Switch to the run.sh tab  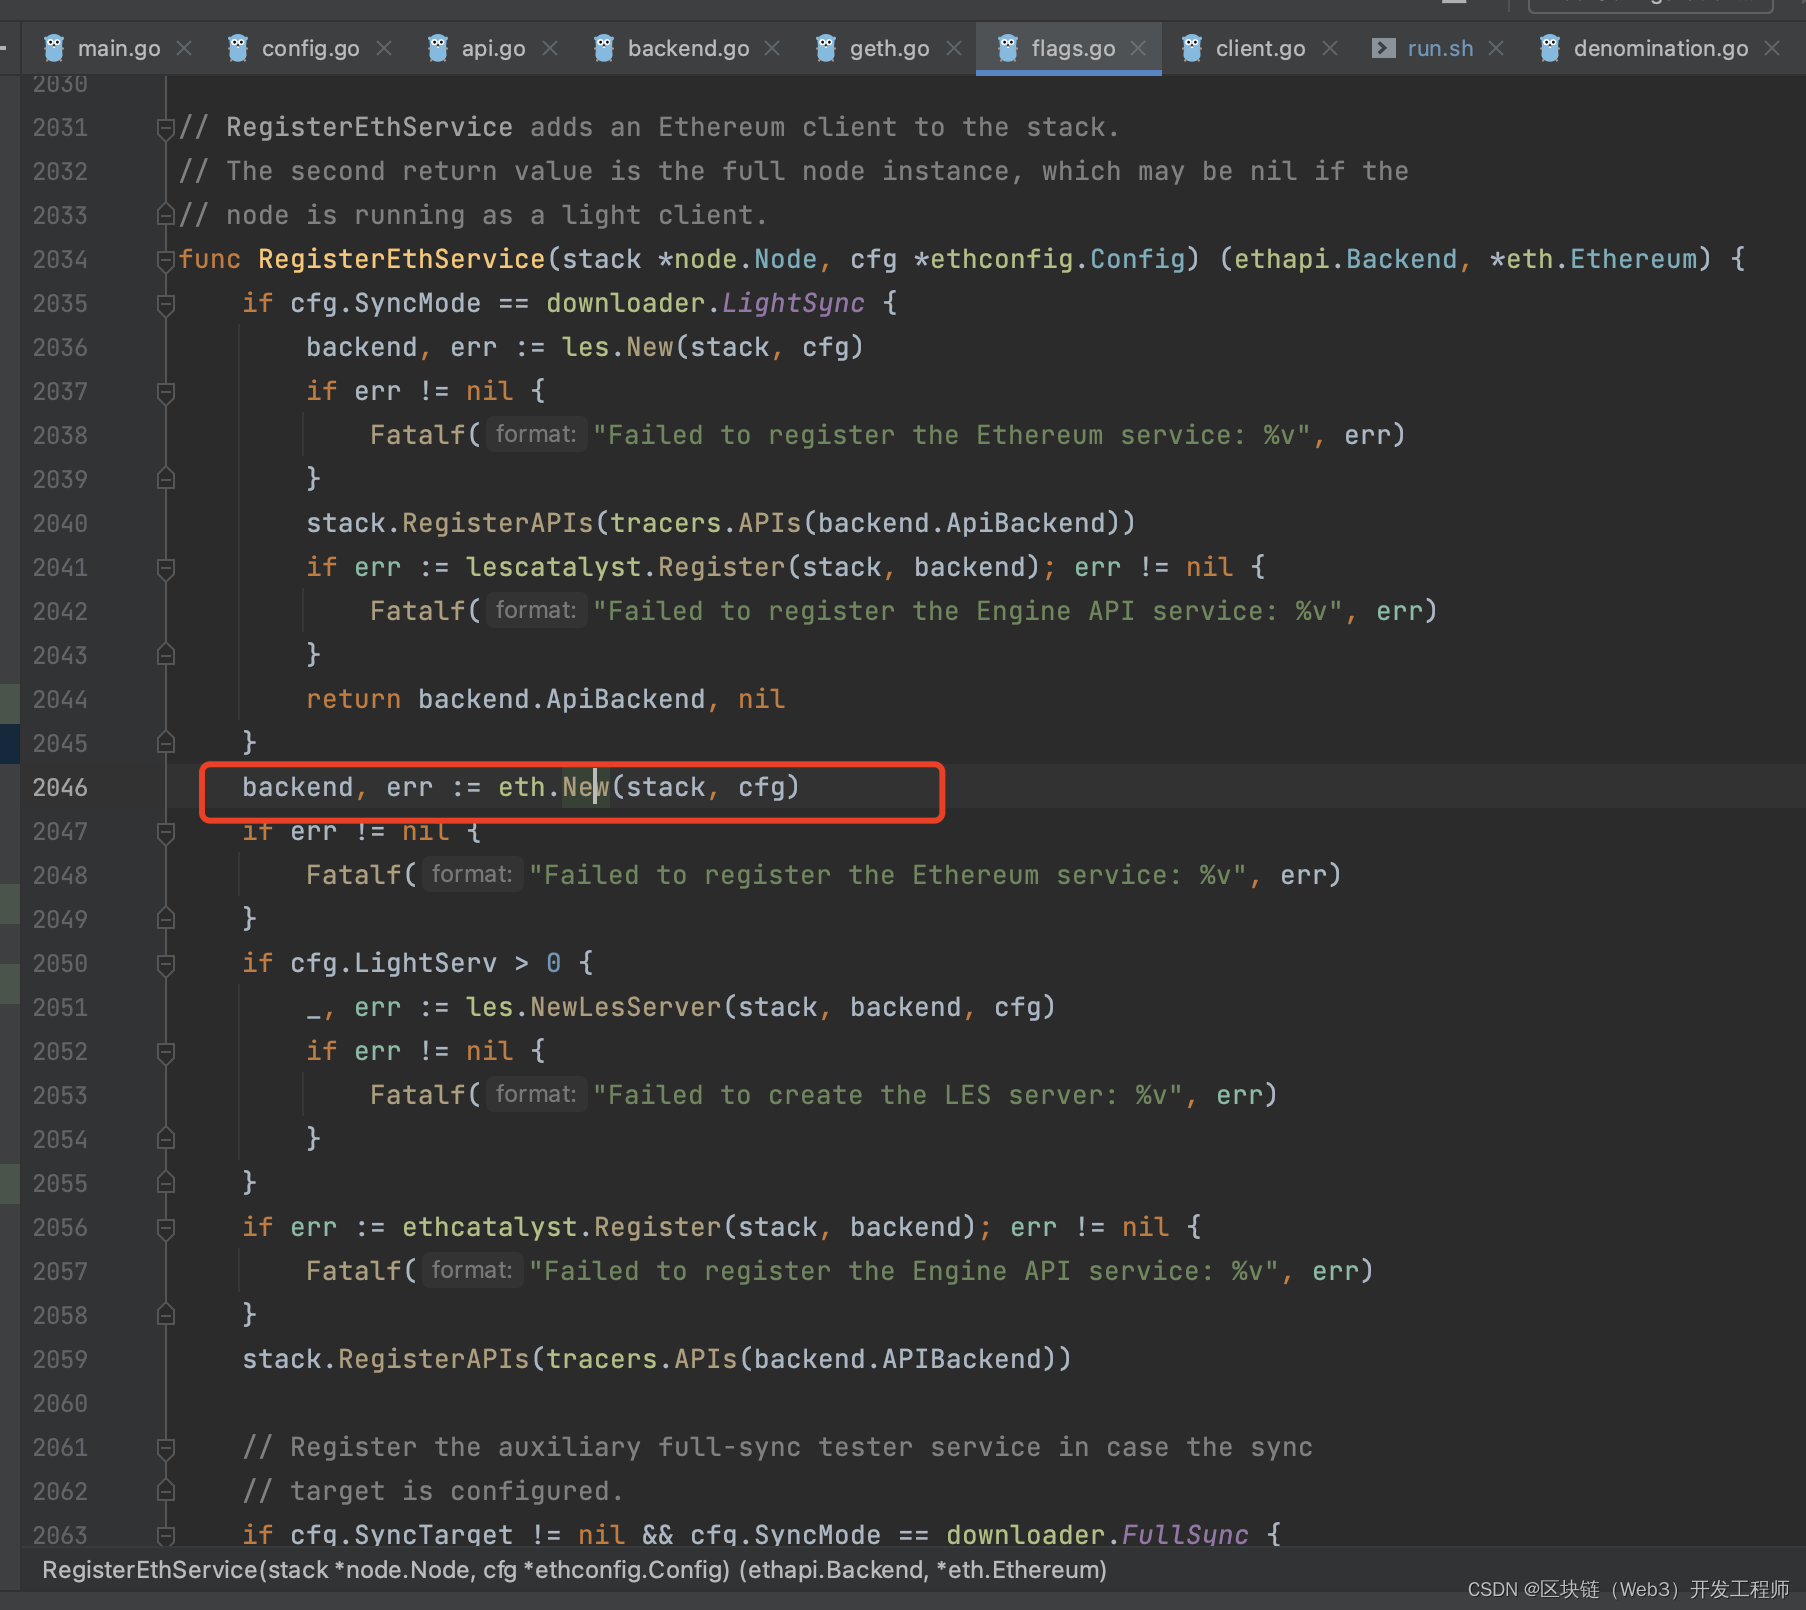[1440, 48]
